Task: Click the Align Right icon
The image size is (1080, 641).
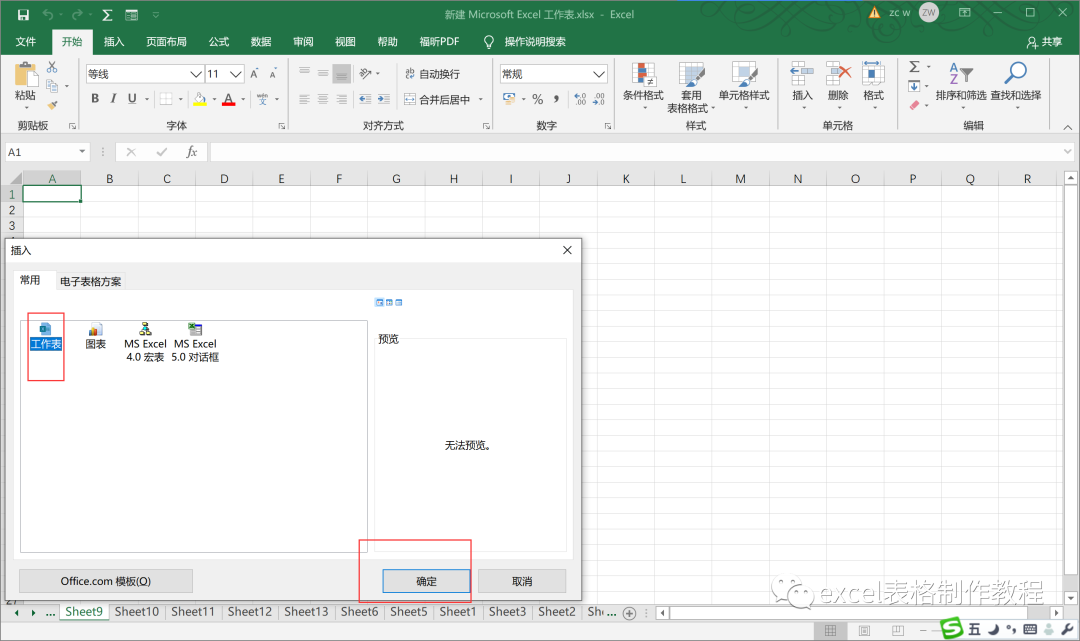Action: (x=342, y=99)
